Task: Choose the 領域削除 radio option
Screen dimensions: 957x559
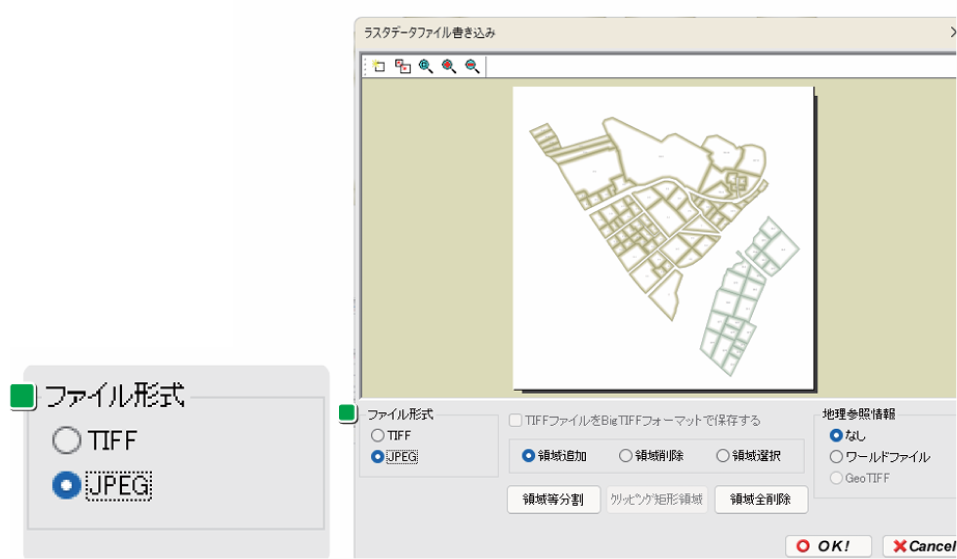Action: [x=626, y=456]
